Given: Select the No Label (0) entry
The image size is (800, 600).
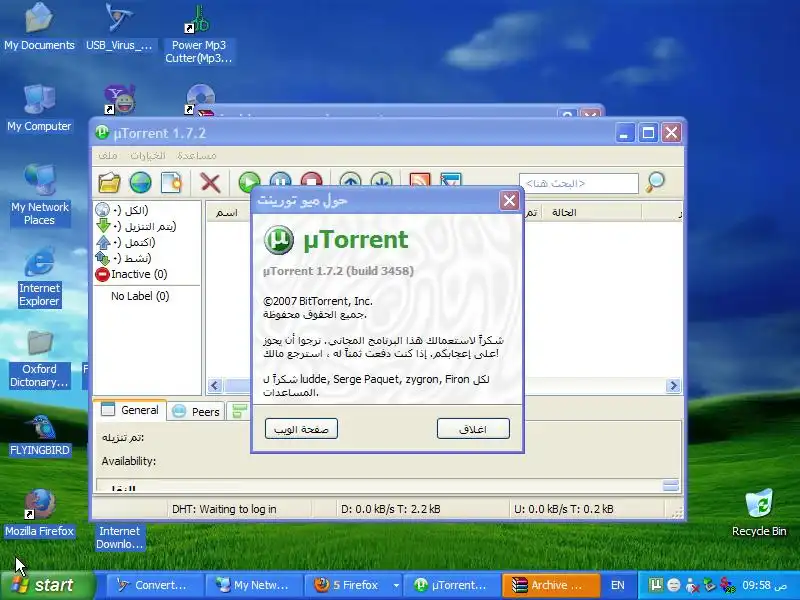Looking at the screenshot, I should tap(140, 296).
